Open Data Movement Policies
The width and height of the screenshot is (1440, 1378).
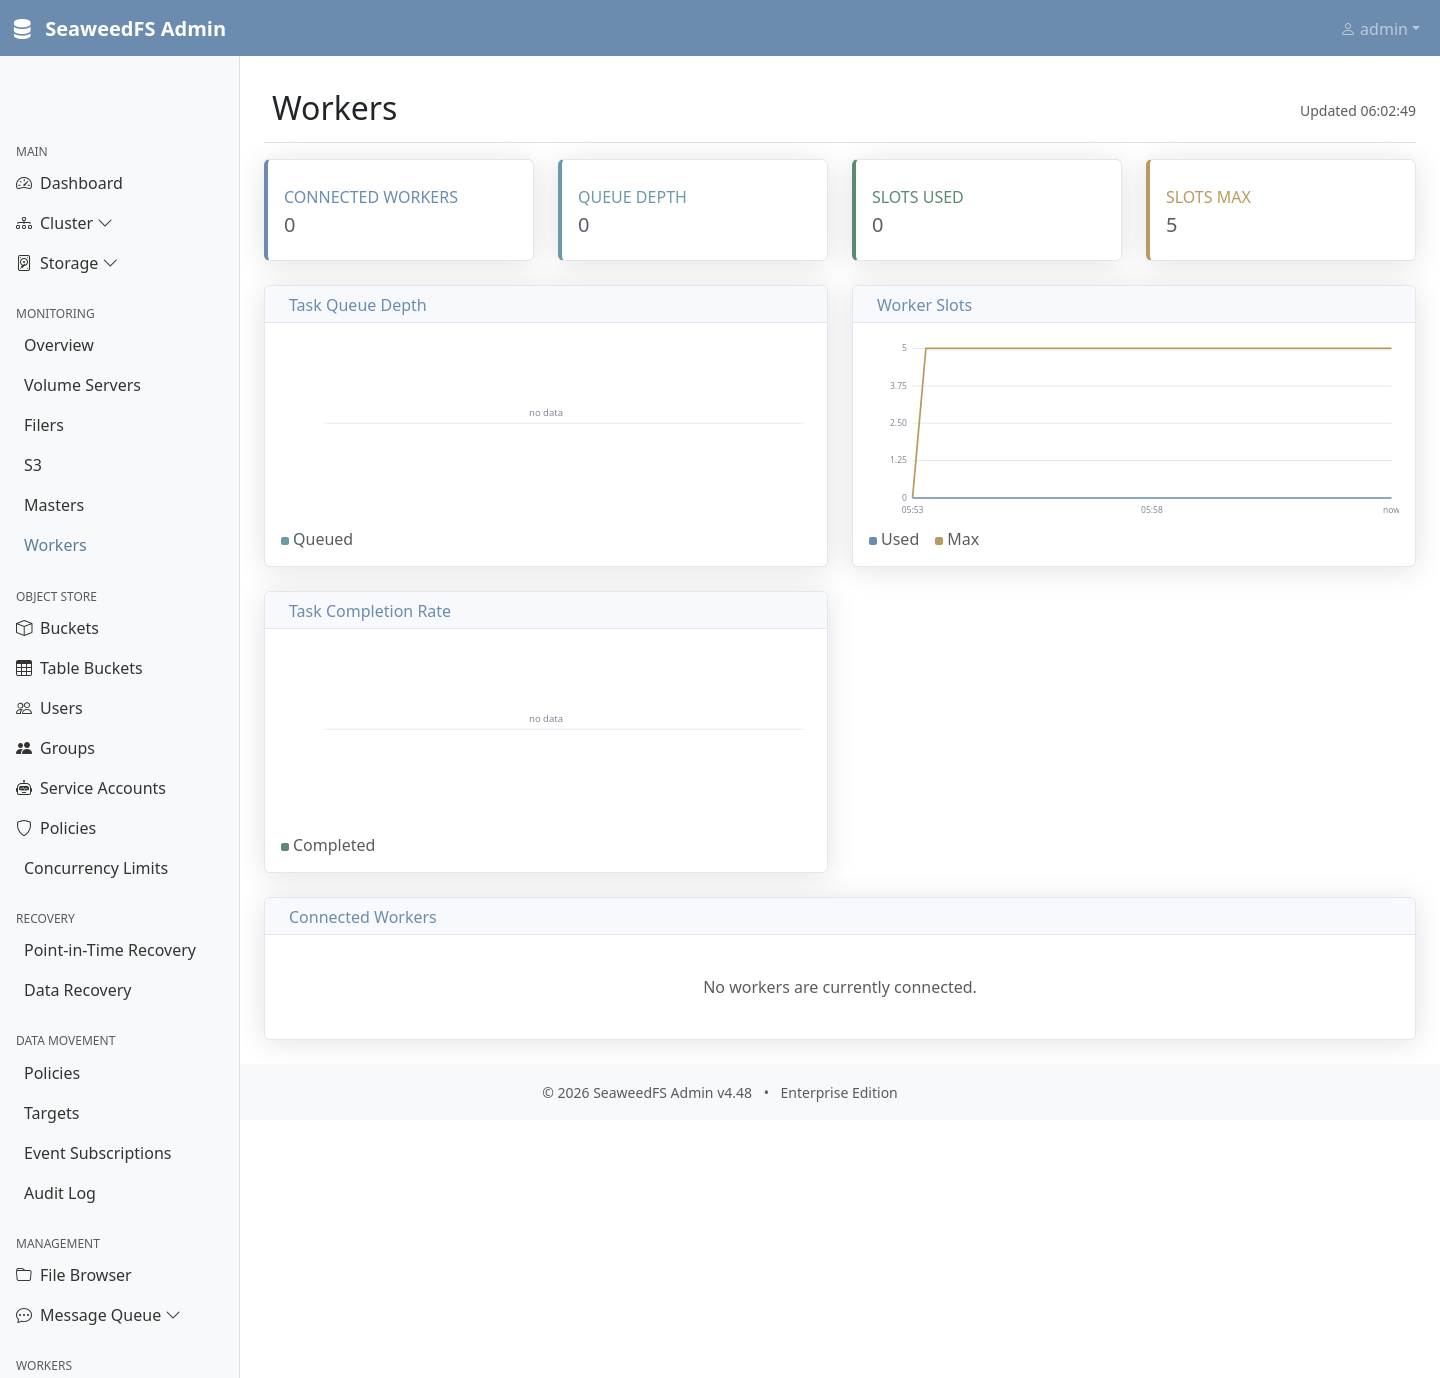[52, 1073]
